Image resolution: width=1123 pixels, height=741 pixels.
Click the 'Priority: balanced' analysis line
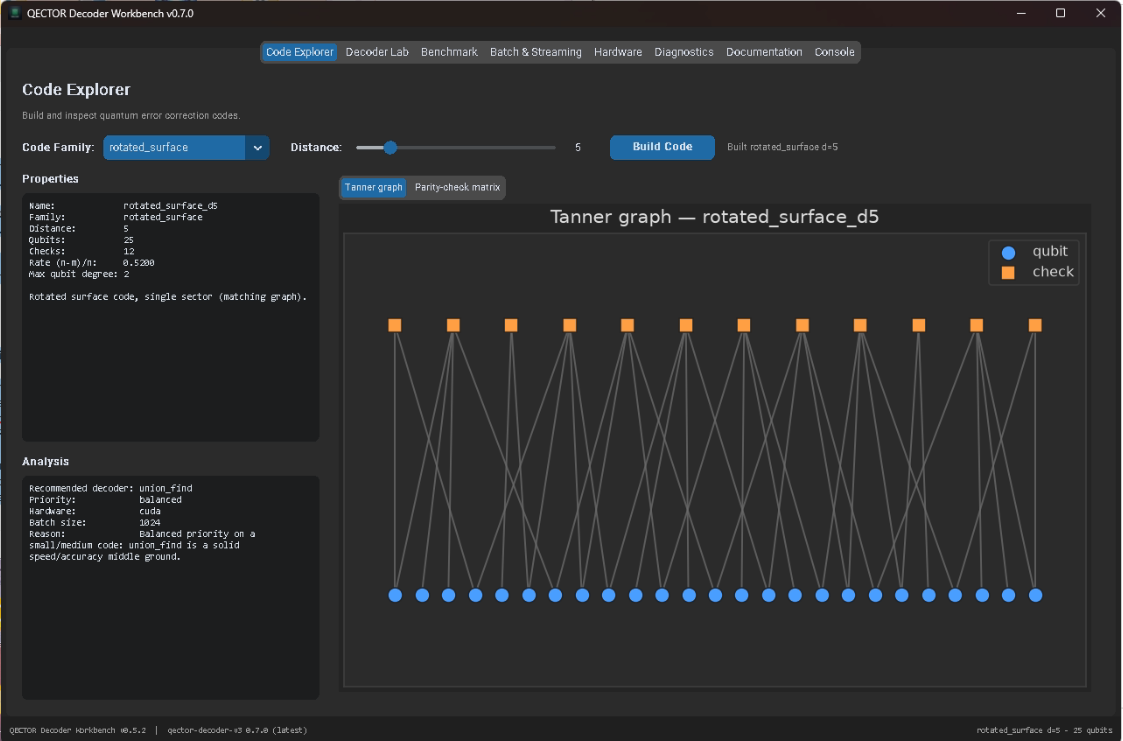[x=105, y=500]
